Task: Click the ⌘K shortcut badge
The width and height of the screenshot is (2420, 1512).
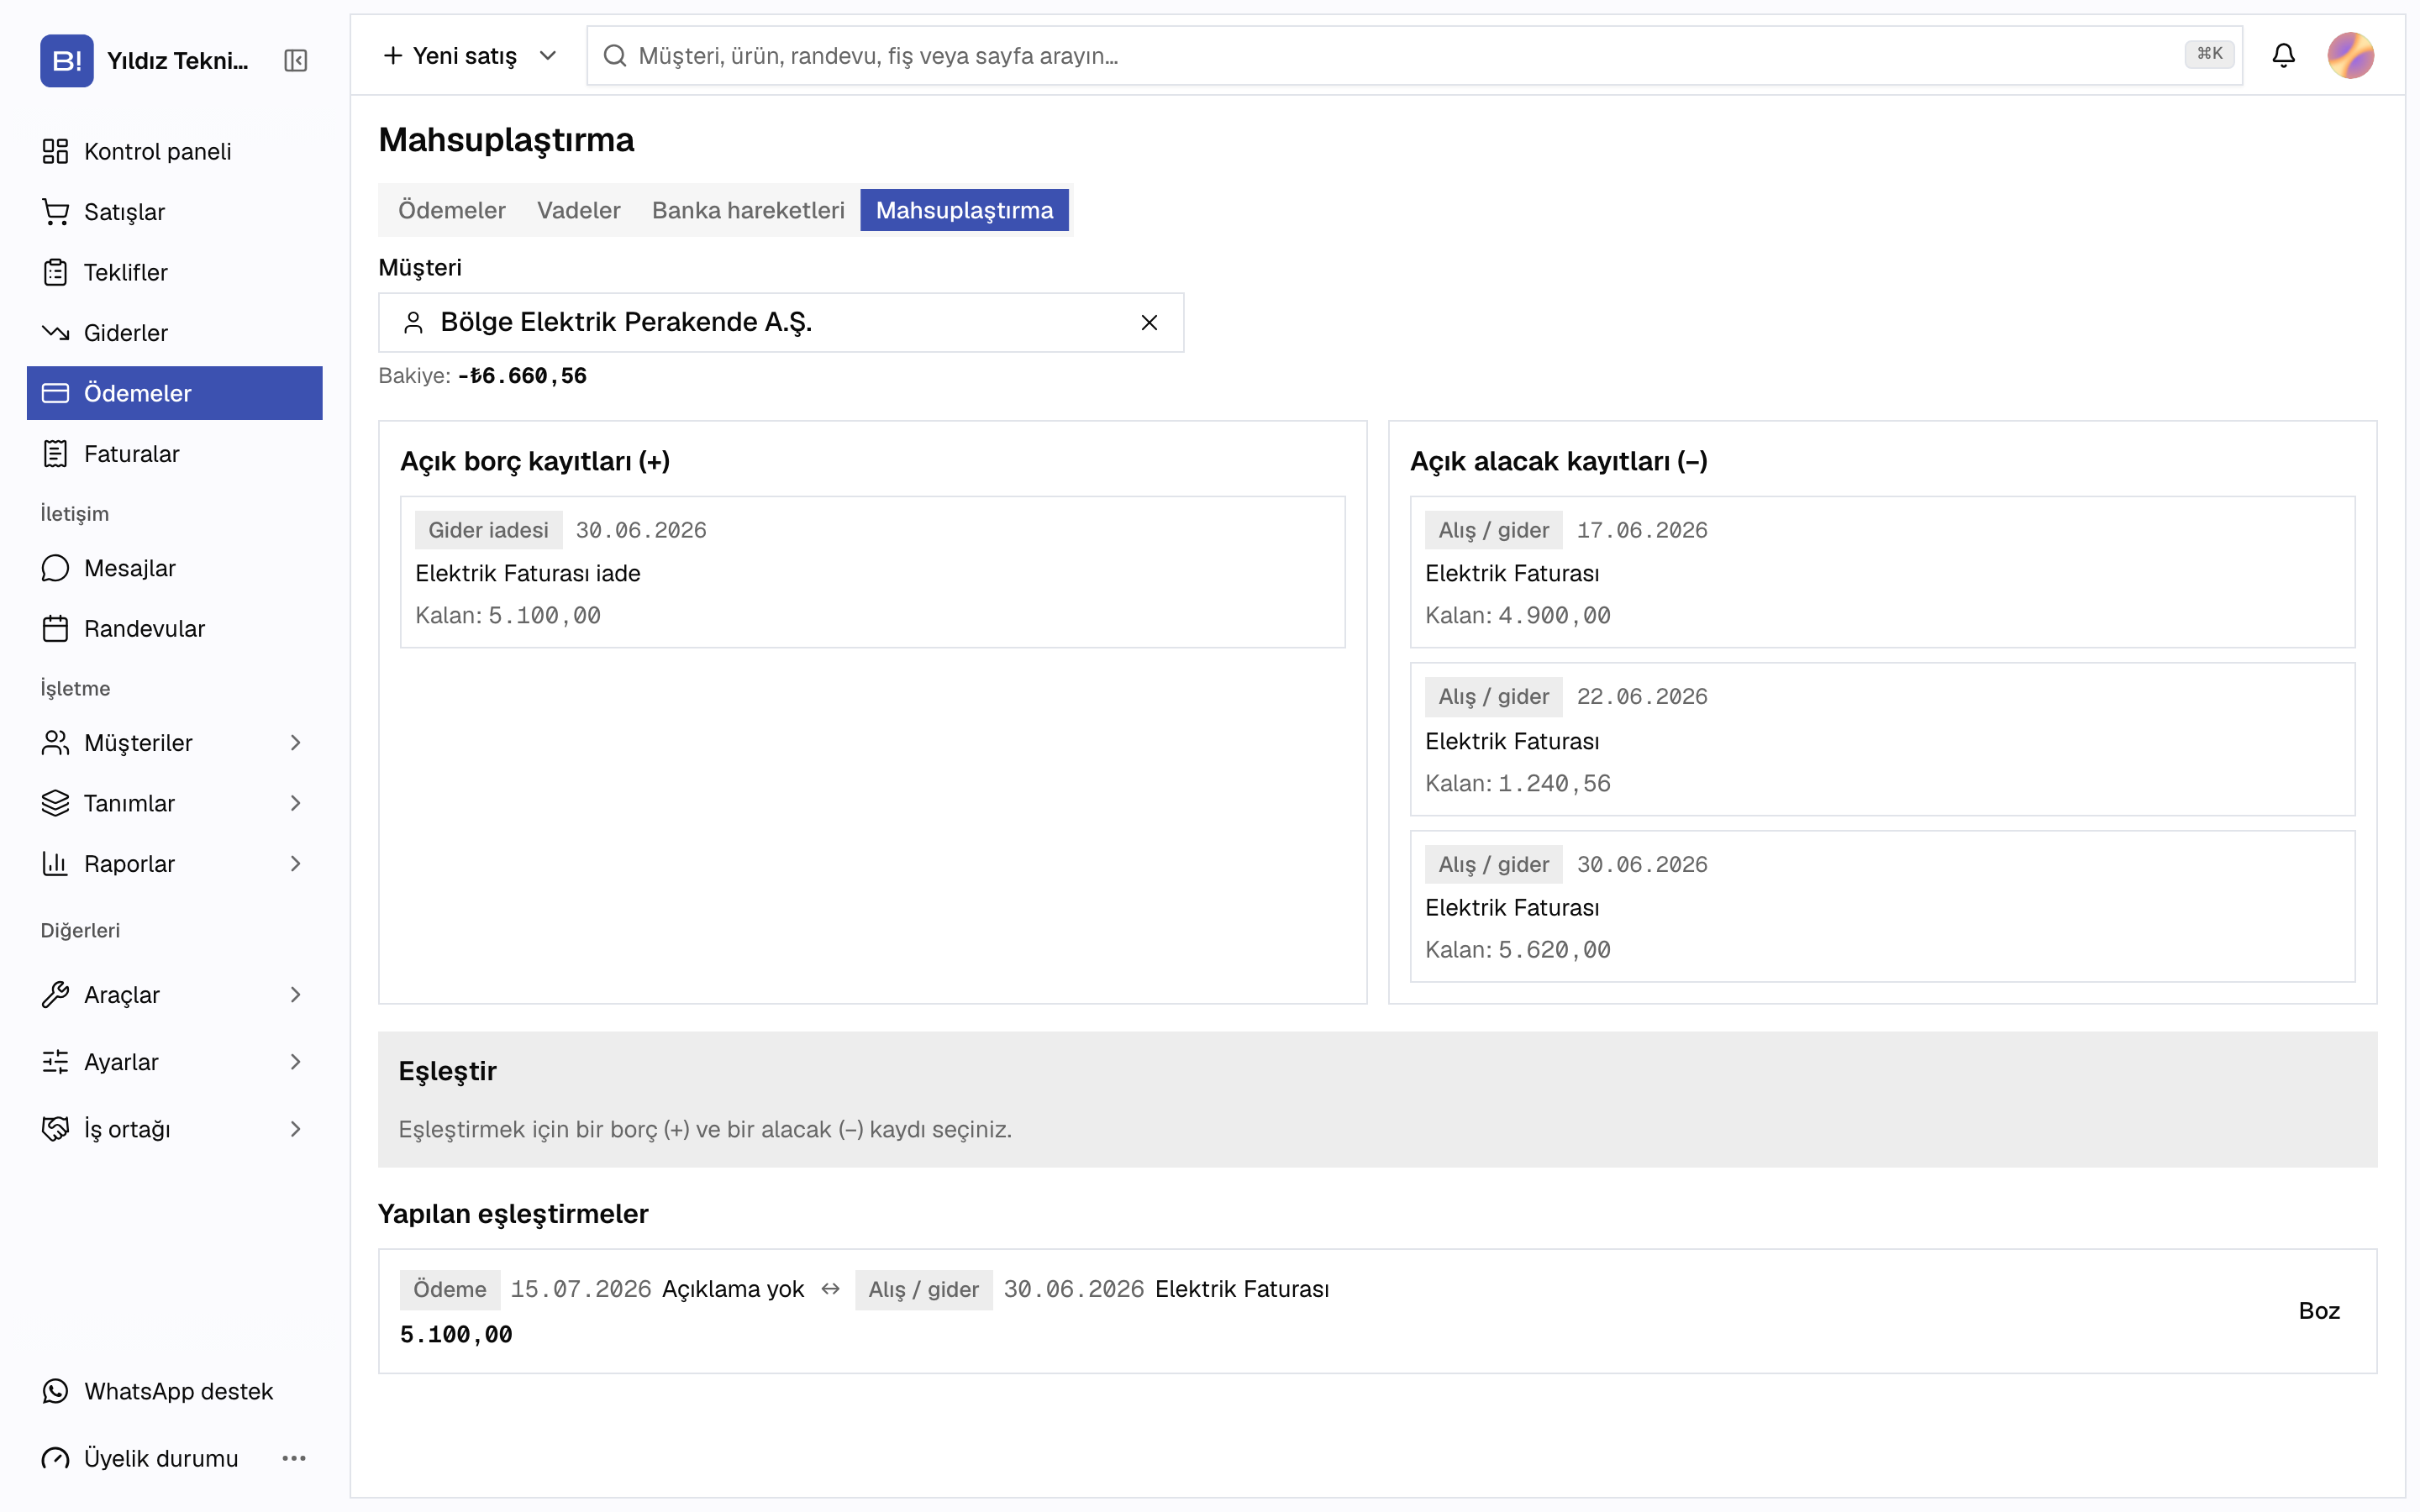Action: (x=2209, y=54)
